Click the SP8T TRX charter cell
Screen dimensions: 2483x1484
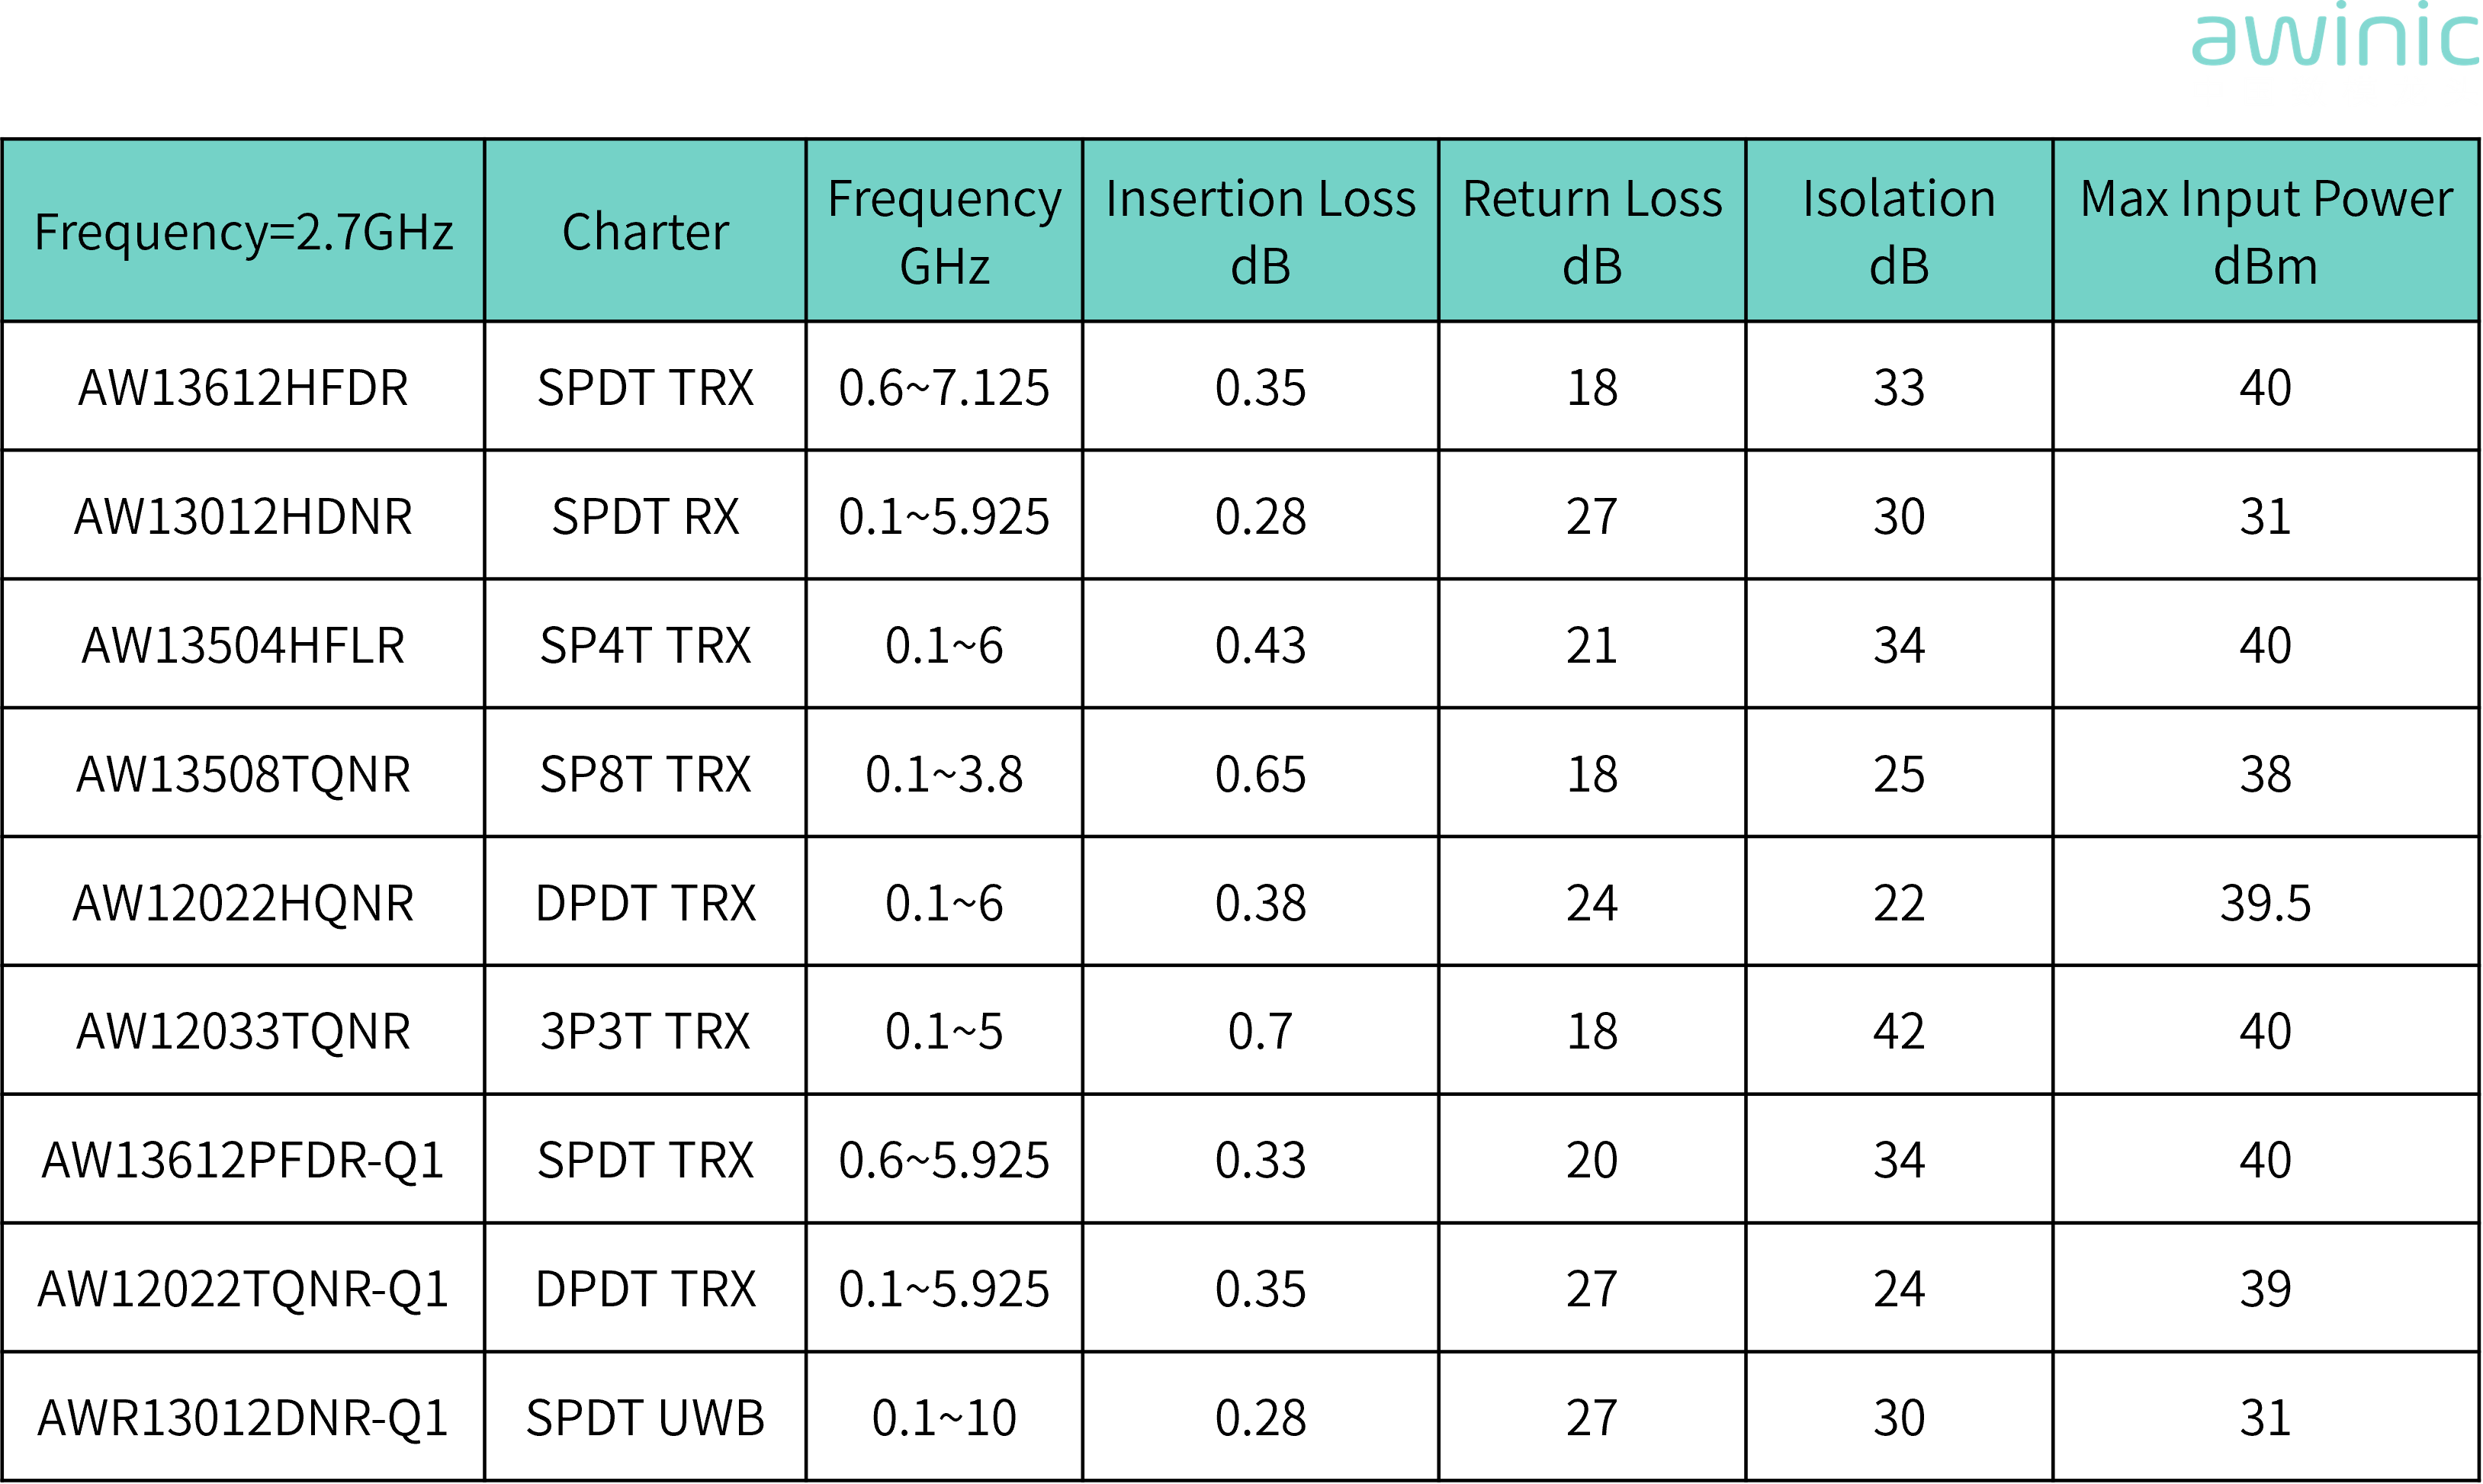(x=645, y=774)
